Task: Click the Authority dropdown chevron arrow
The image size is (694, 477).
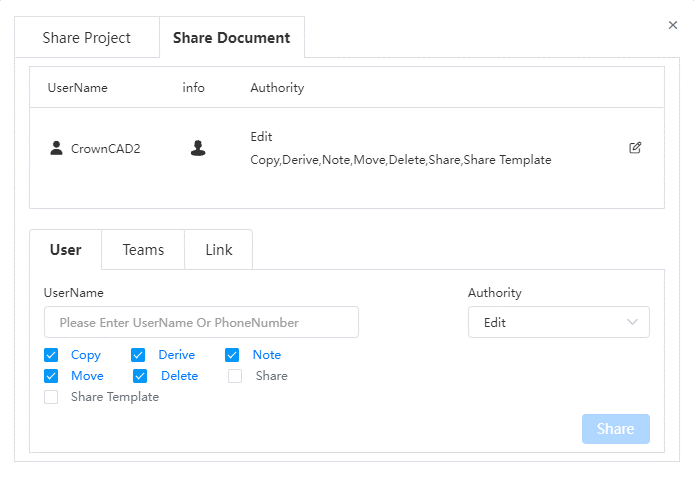Action: coord(632,322)
